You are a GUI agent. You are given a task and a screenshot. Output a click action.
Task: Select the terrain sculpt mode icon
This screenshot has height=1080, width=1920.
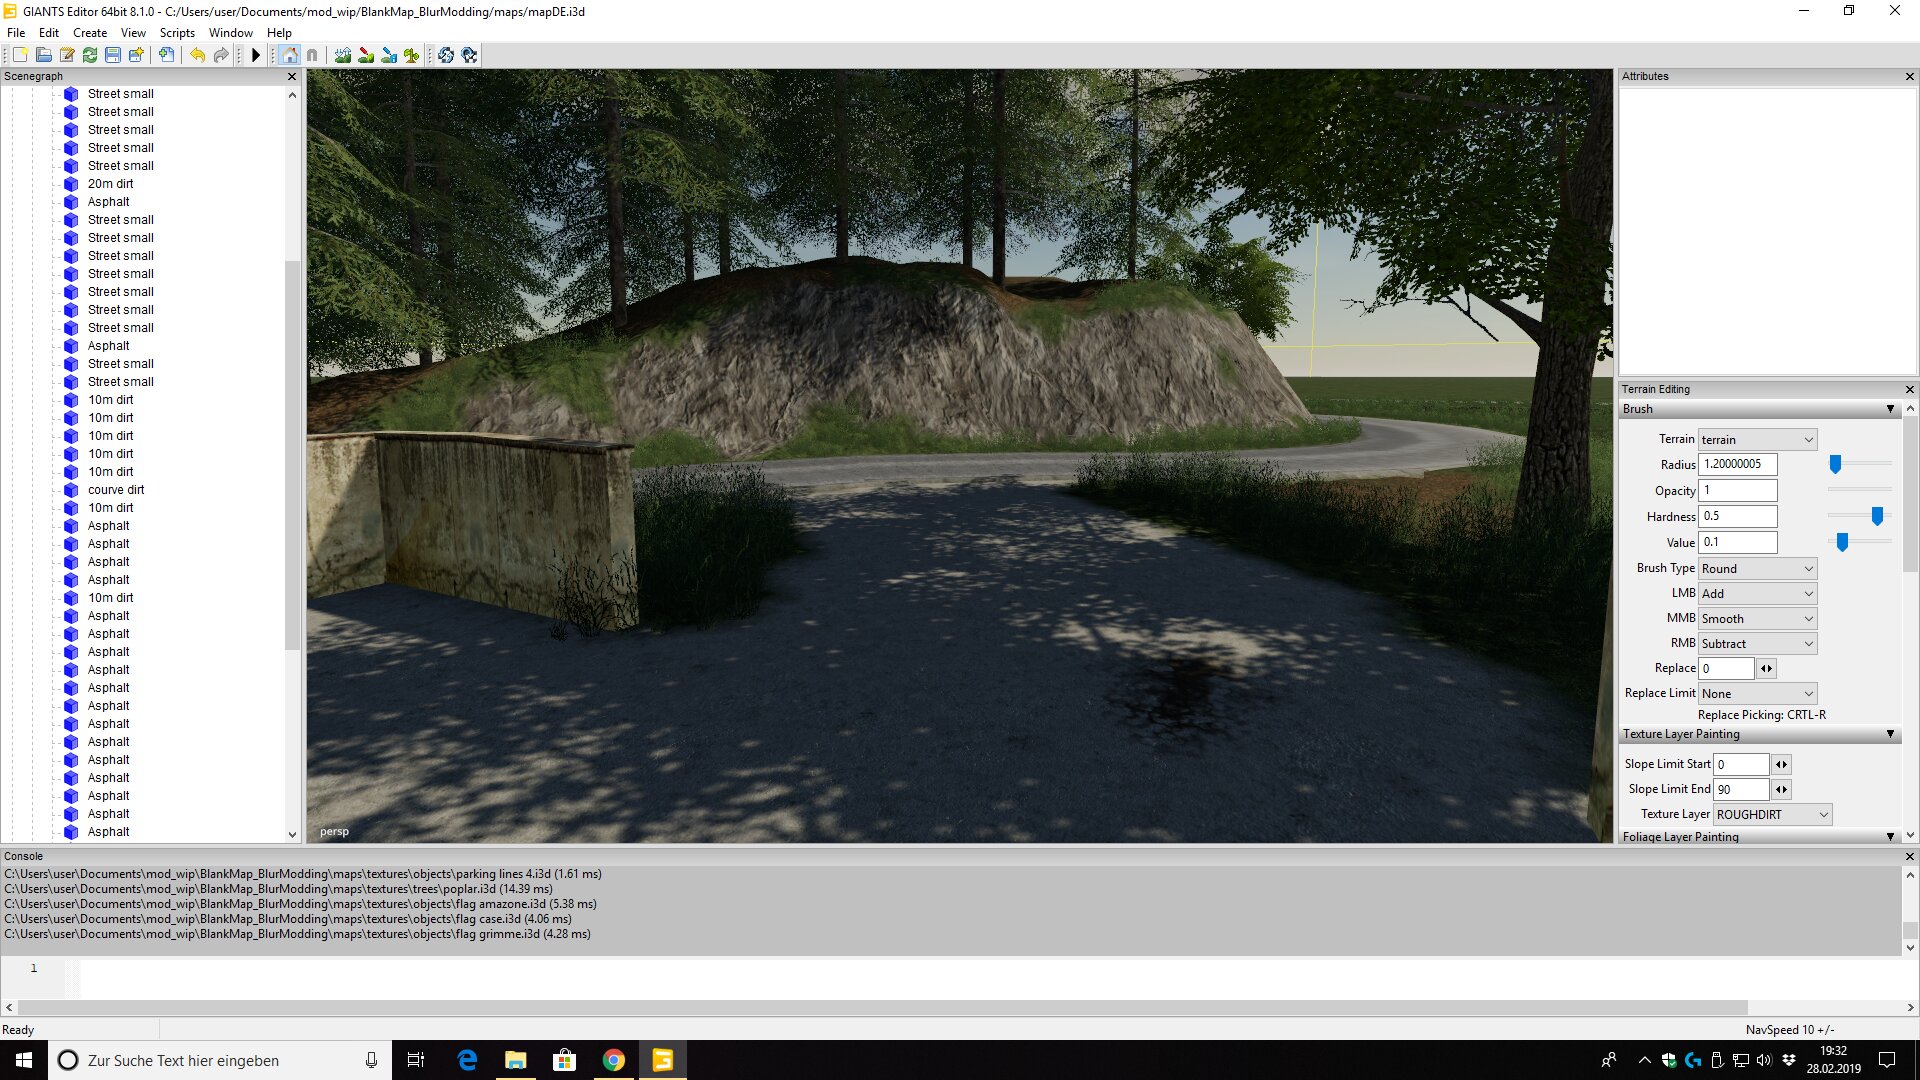343,55
